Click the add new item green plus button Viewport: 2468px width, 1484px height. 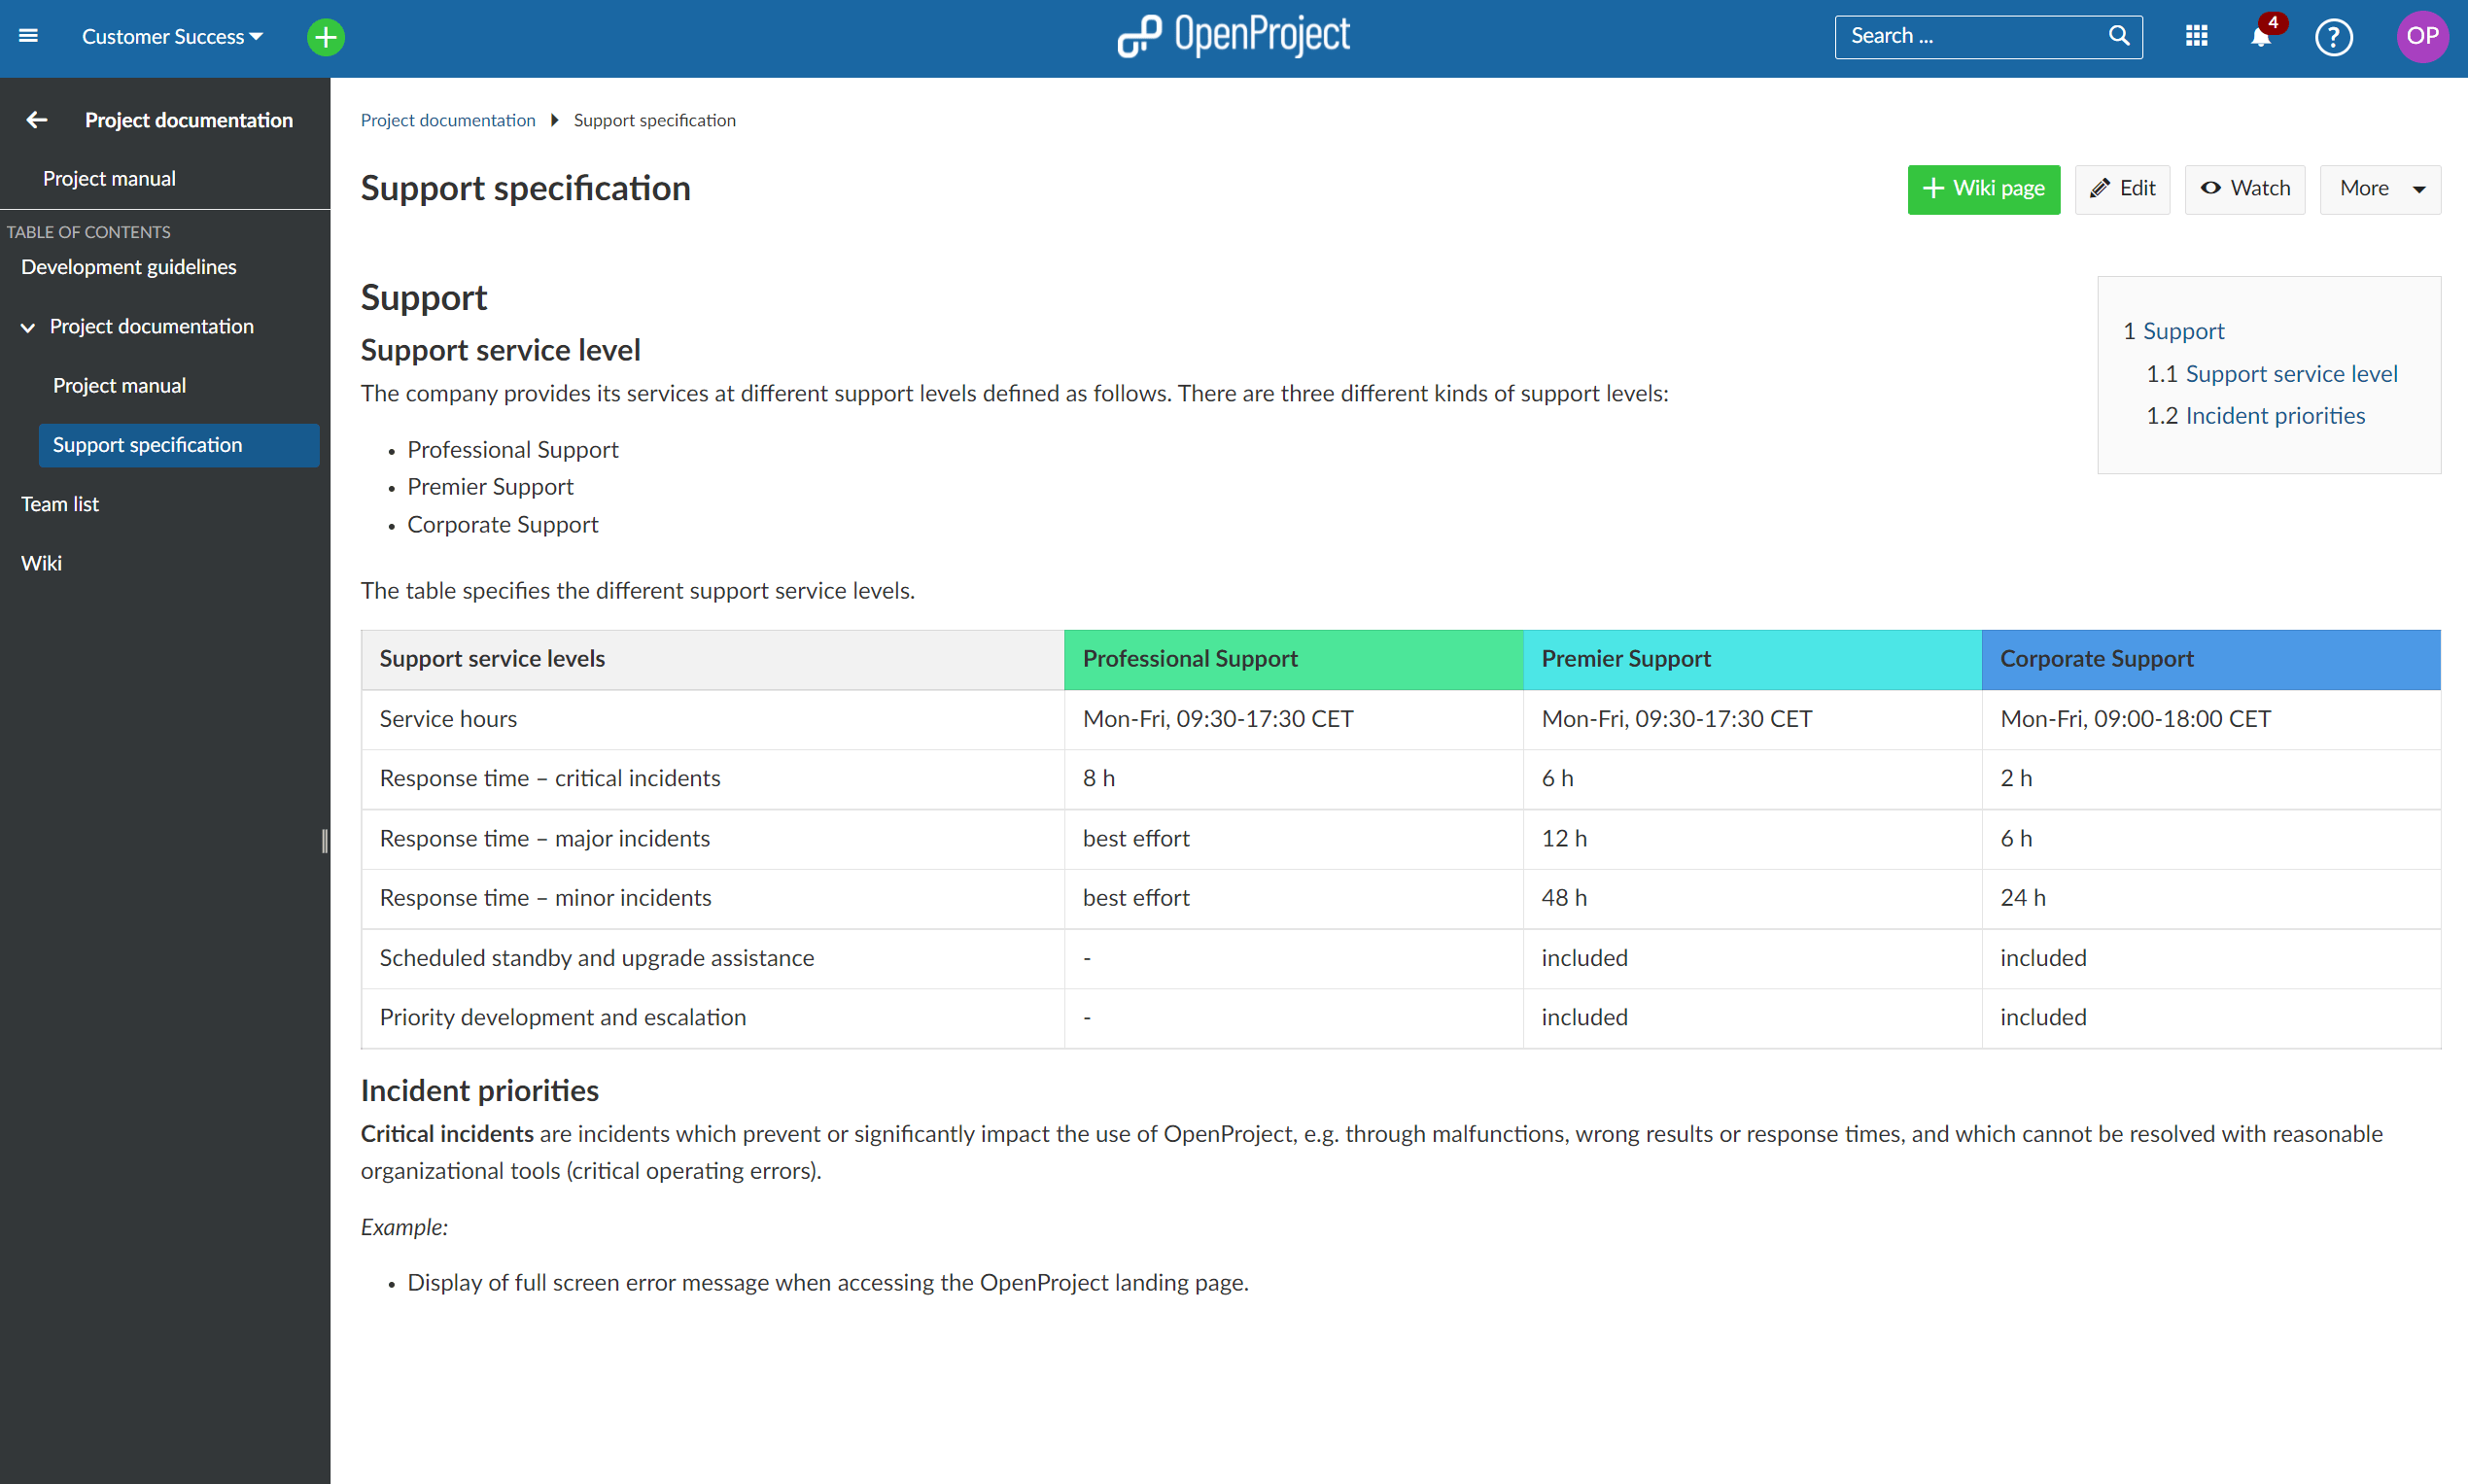click(325, 35)
